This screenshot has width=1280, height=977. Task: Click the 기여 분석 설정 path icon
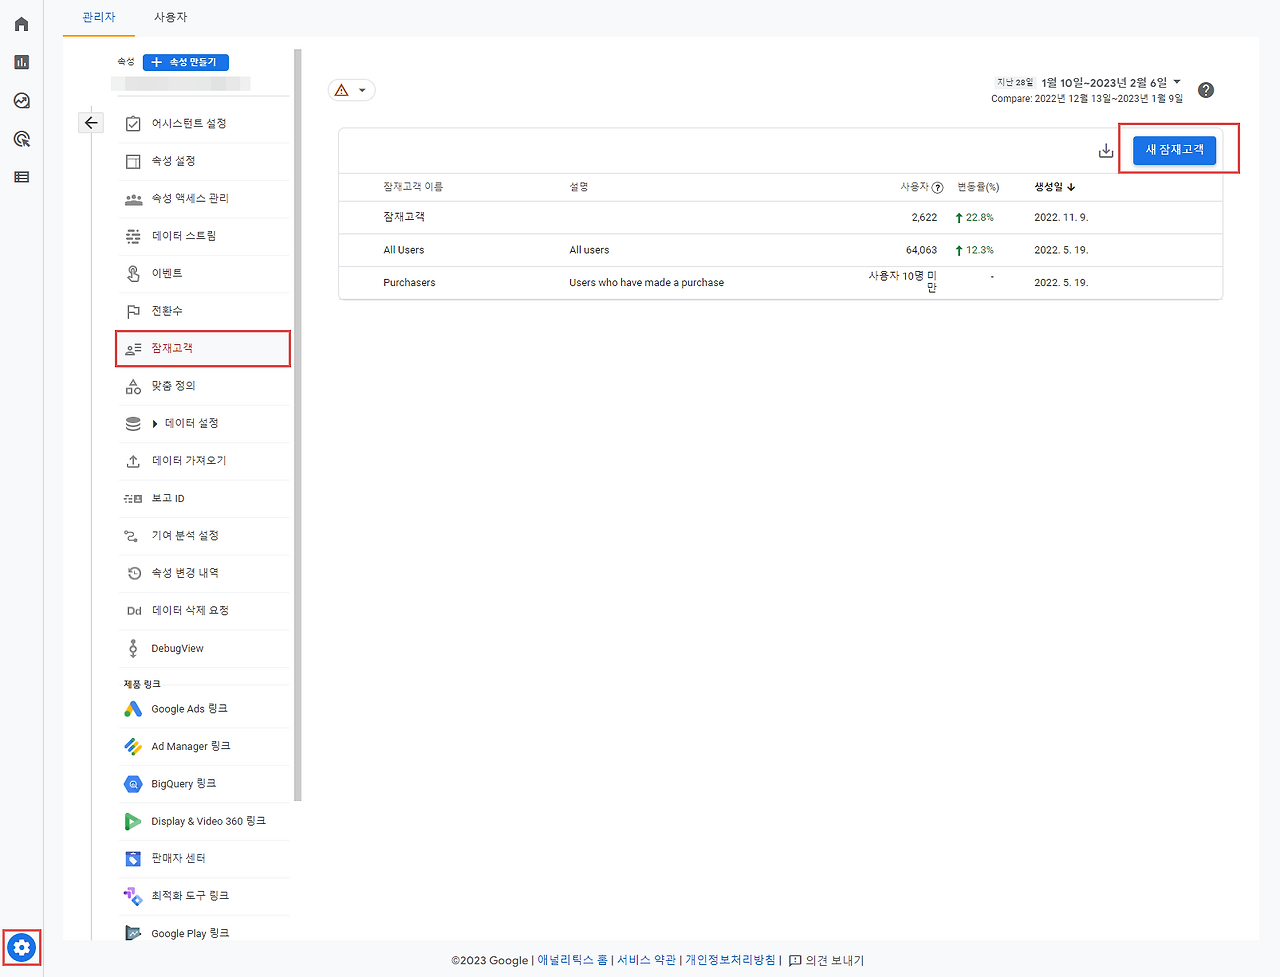point(131,536)
